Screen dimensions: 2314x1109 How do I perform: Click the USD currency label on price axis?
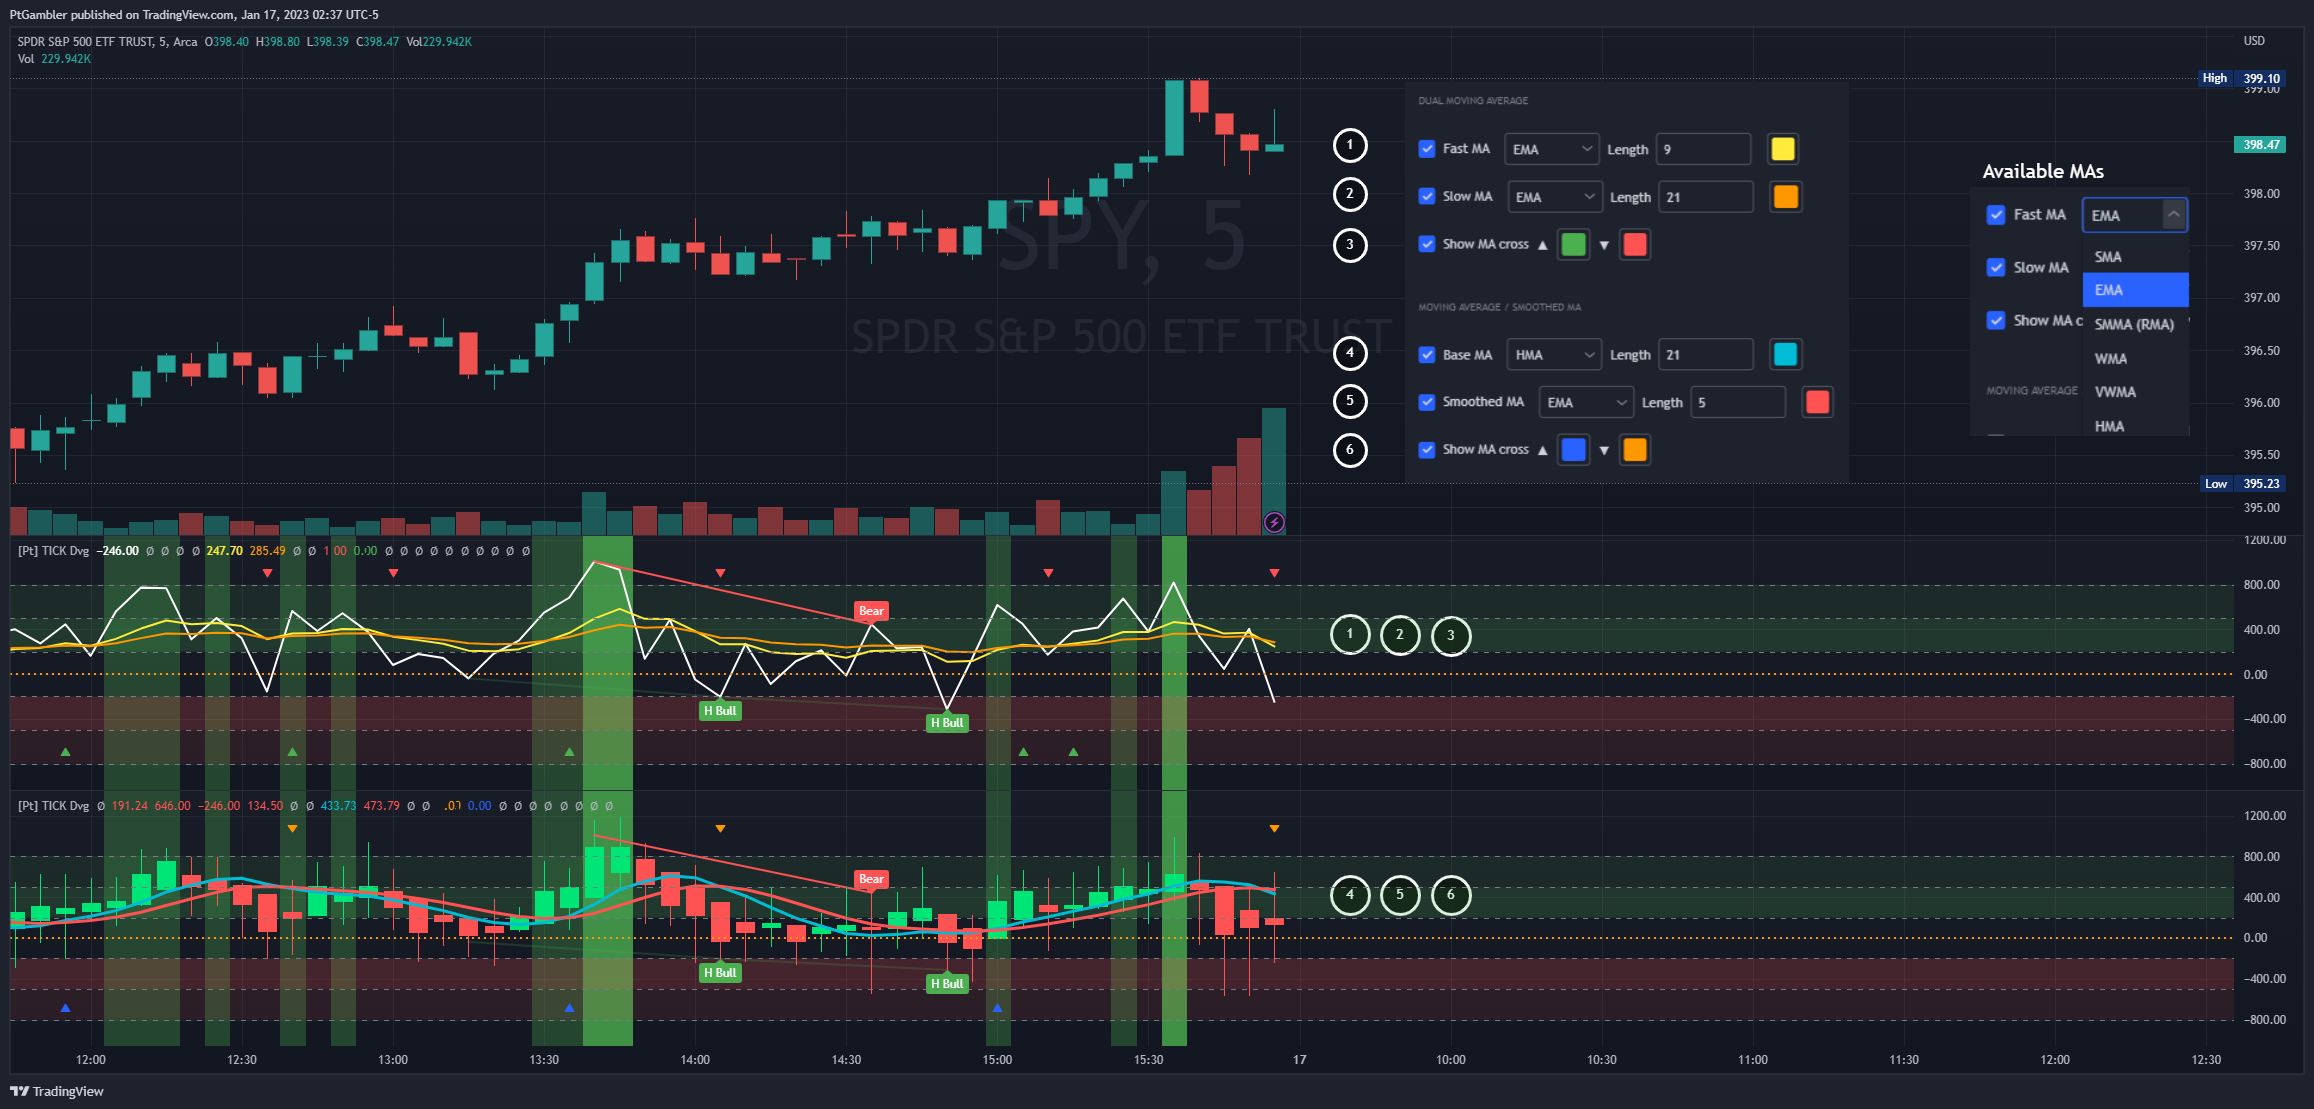pos(2254,41)
